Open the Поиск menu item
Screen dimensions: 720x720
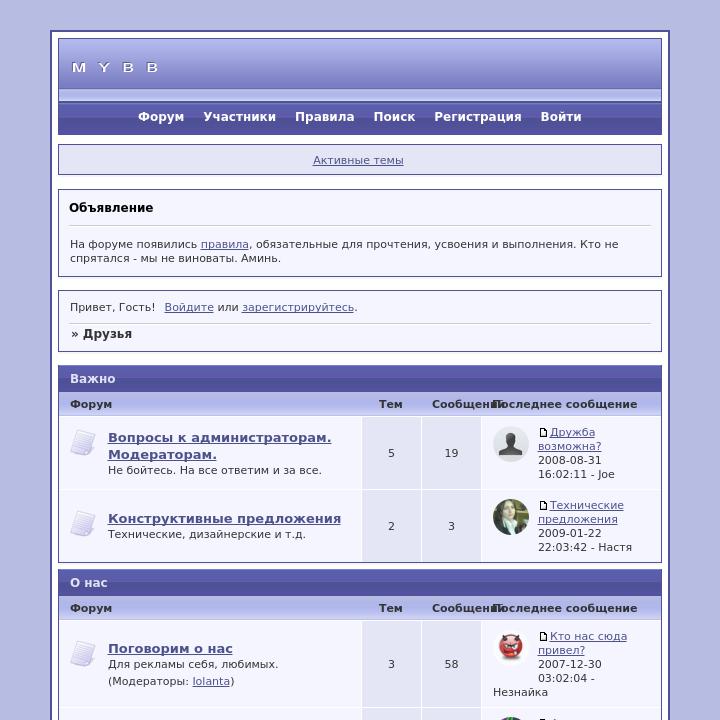(394, 117)
